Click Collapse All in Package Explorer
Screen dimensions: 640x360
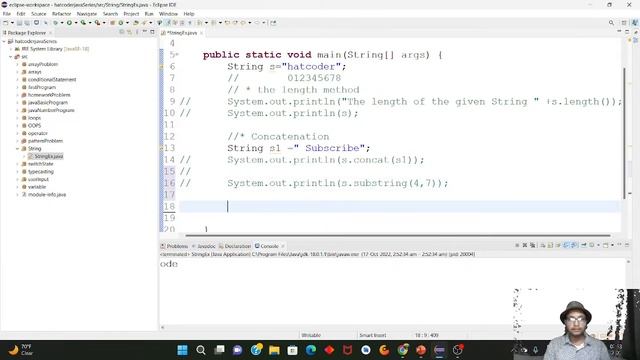click(x=122, y=32)
